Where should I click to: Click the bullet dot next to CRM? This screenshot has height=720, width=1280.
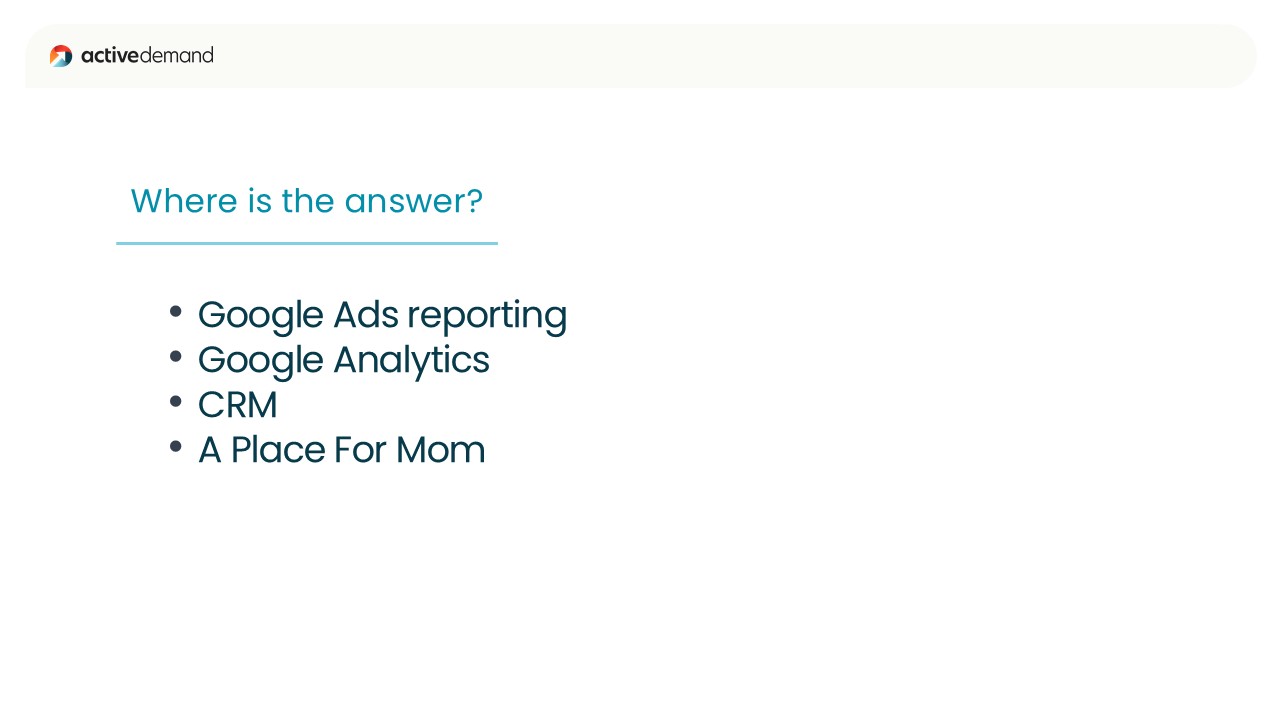[176, 401]
